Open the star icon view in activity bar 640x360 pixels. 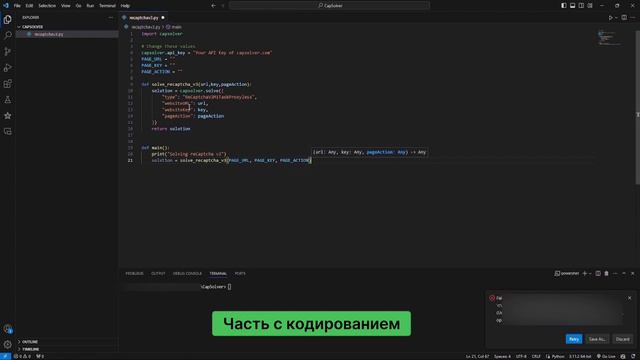(x=7, y=116)
